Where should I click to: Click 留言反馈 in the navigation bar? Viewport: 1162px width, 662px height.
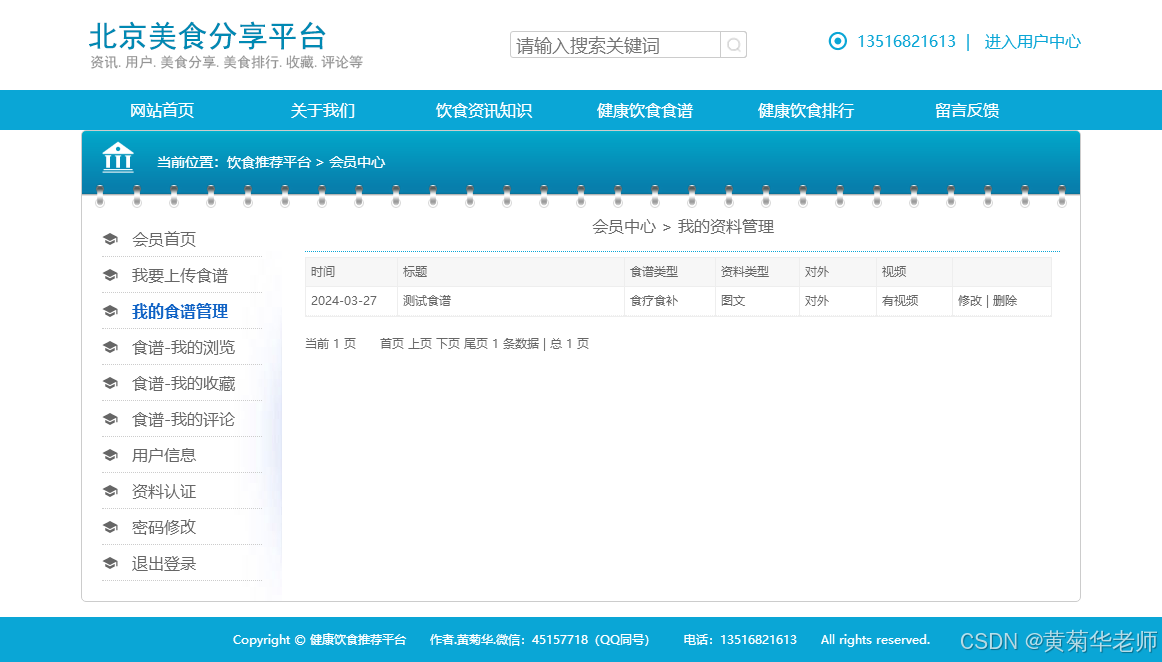click(x=966, y=110)
